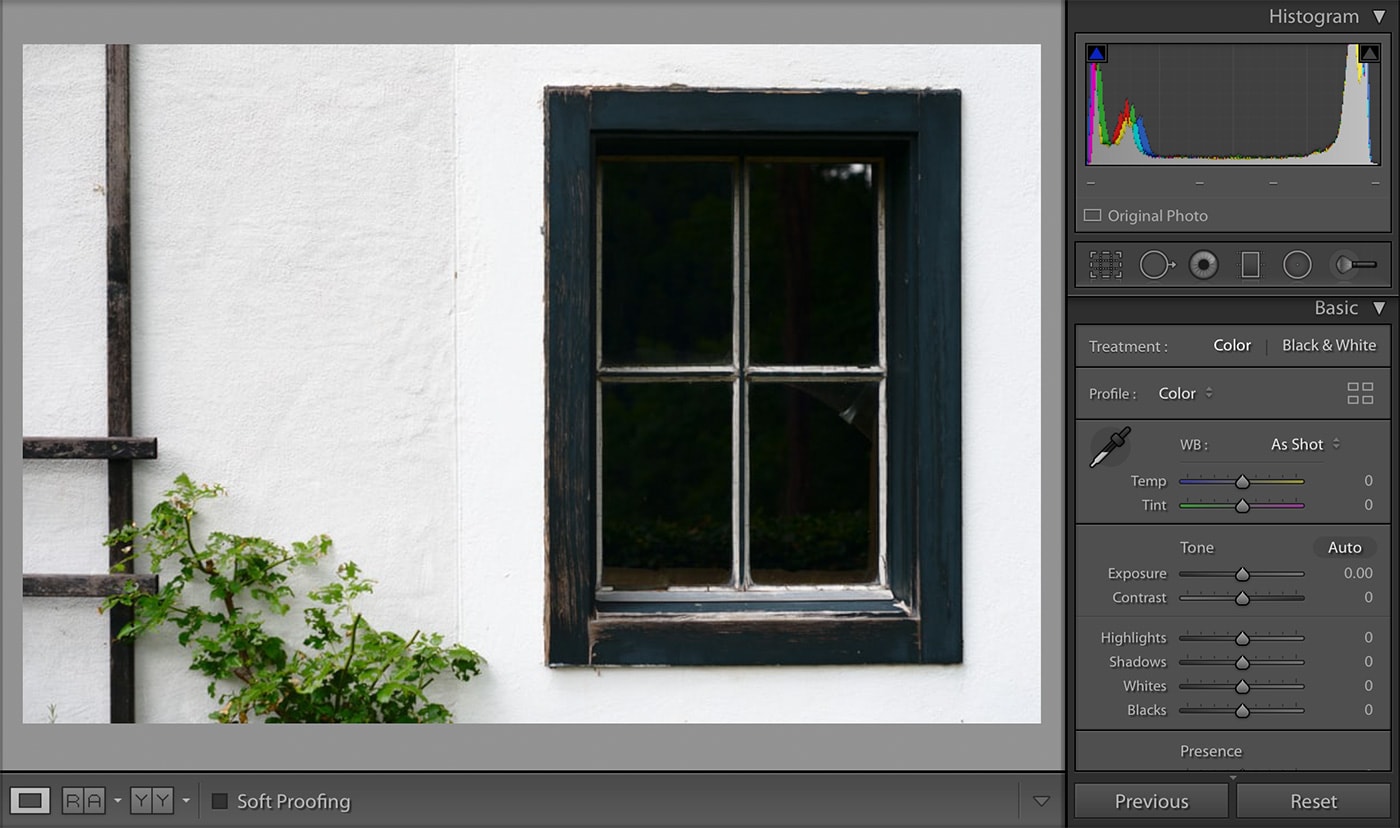The width and height of the screenshot is (1400, 828).
Task: Enable the Soft Proofing checkbox
Action: [x=220, y=801]
